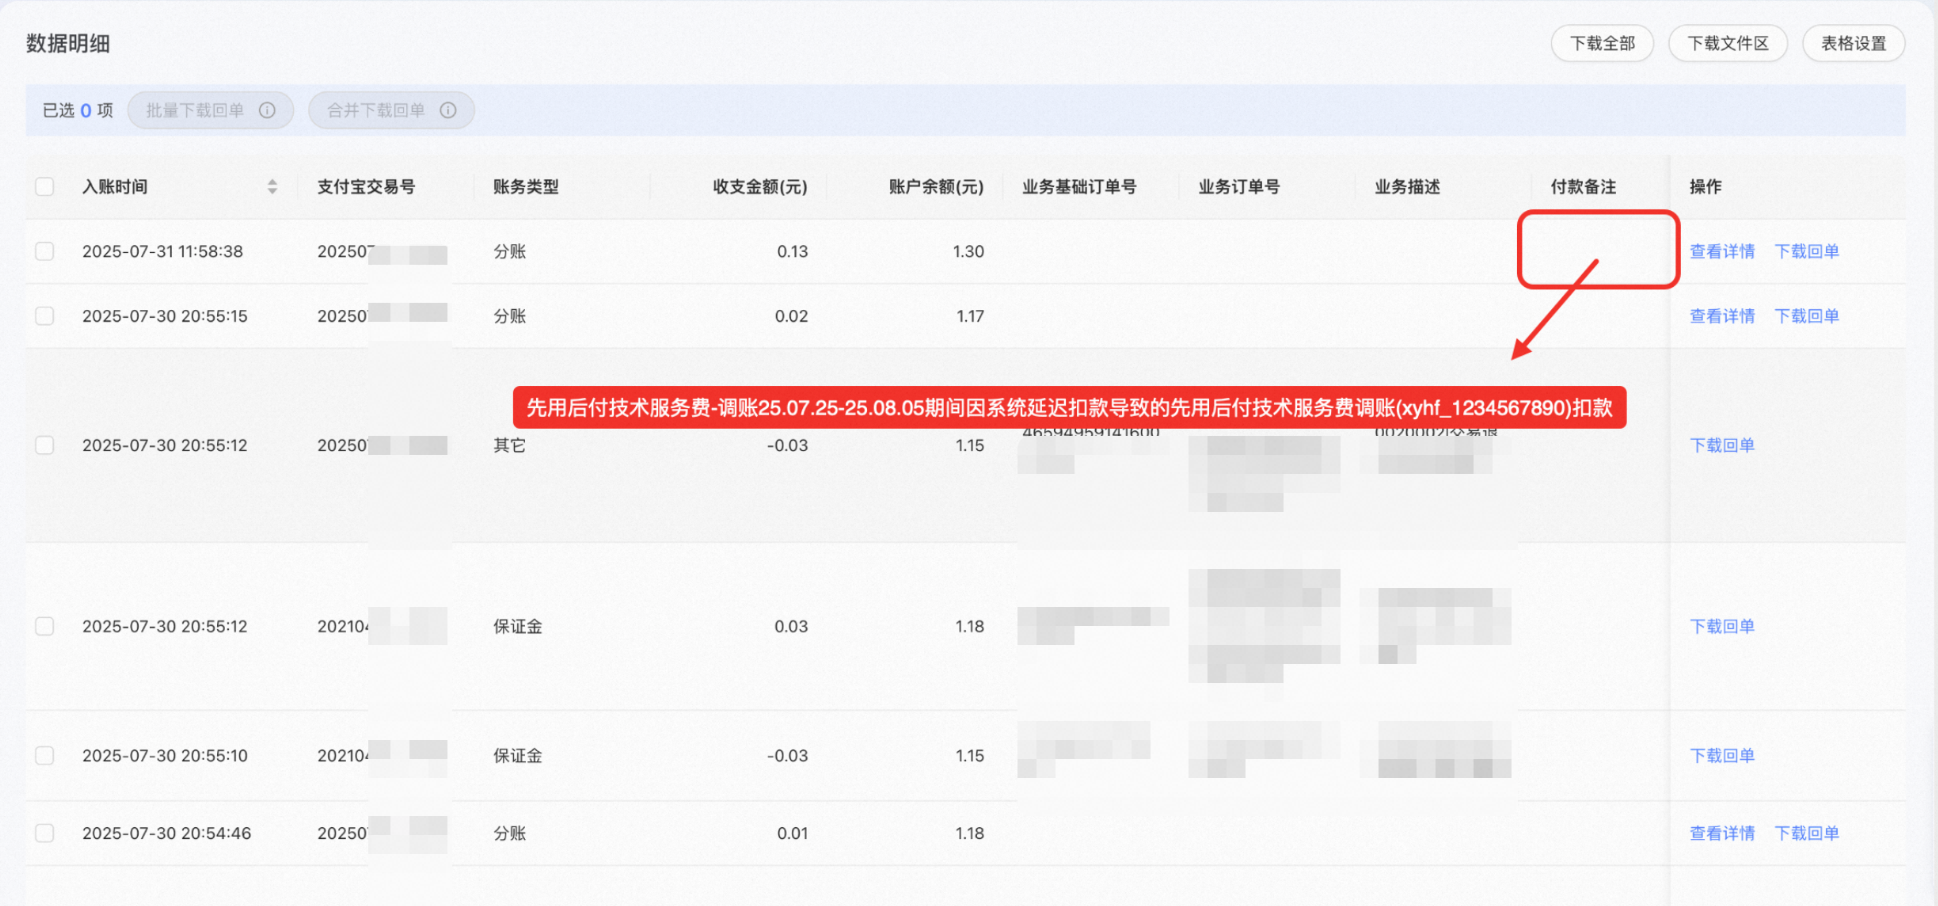
Task: Click 下载回单 for the 2025-07-31 11:58:38 row
Action: [1807, 251]
